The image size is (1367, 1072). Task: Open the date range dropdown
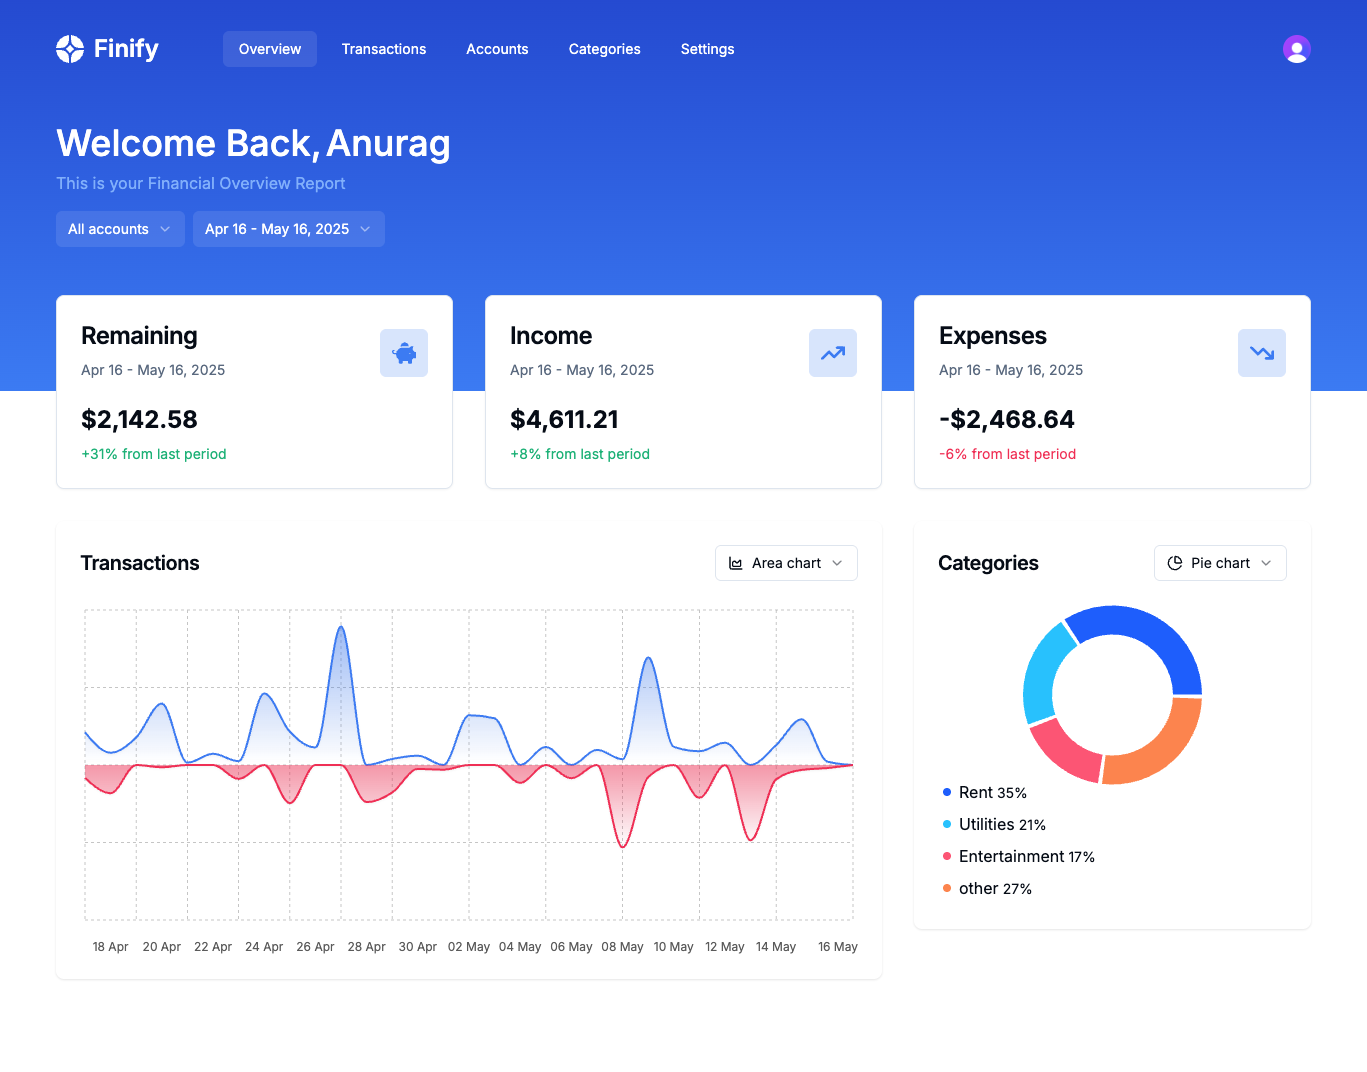[288, 229]
